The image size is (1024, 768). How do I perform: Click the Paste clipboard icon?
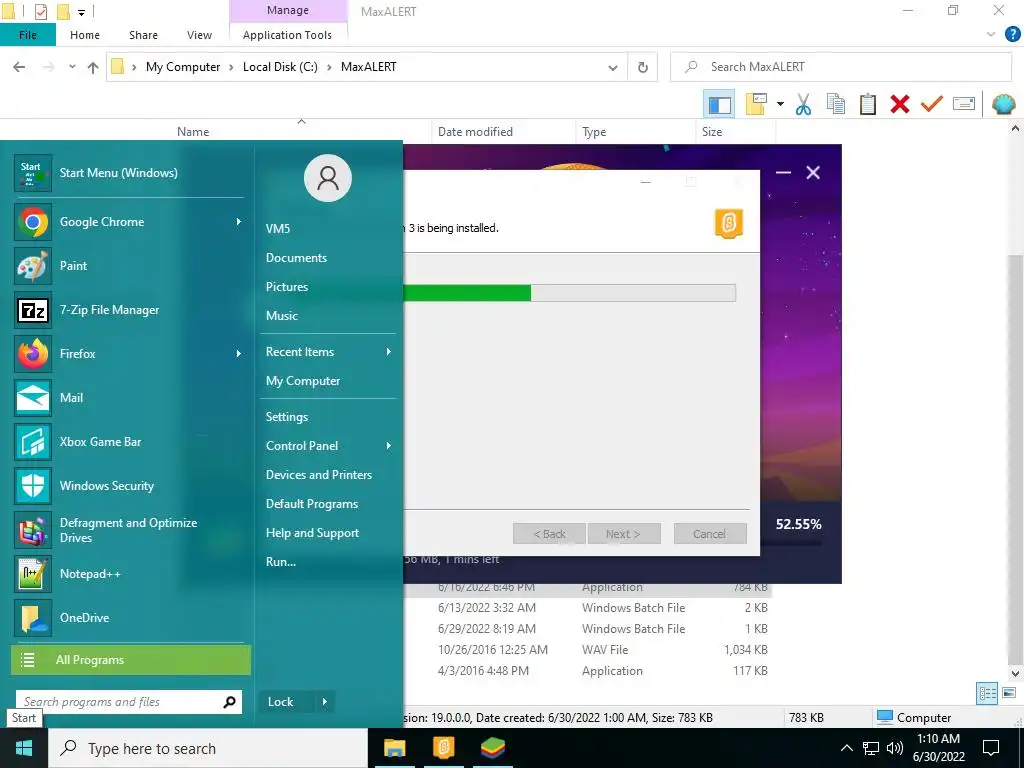click(x=867, y=104)
